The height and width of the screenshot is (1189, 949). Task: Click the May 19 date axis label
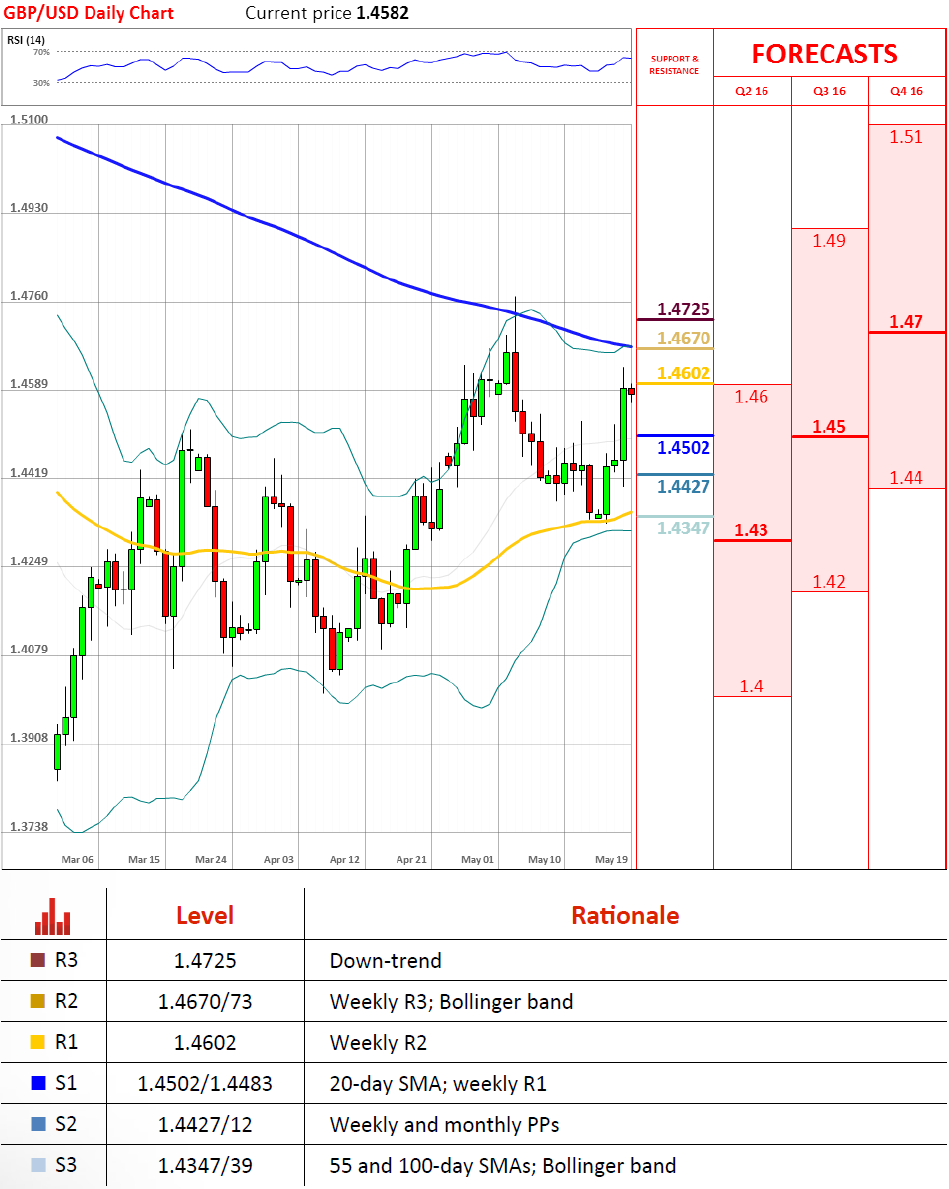(x=611, y=859)
